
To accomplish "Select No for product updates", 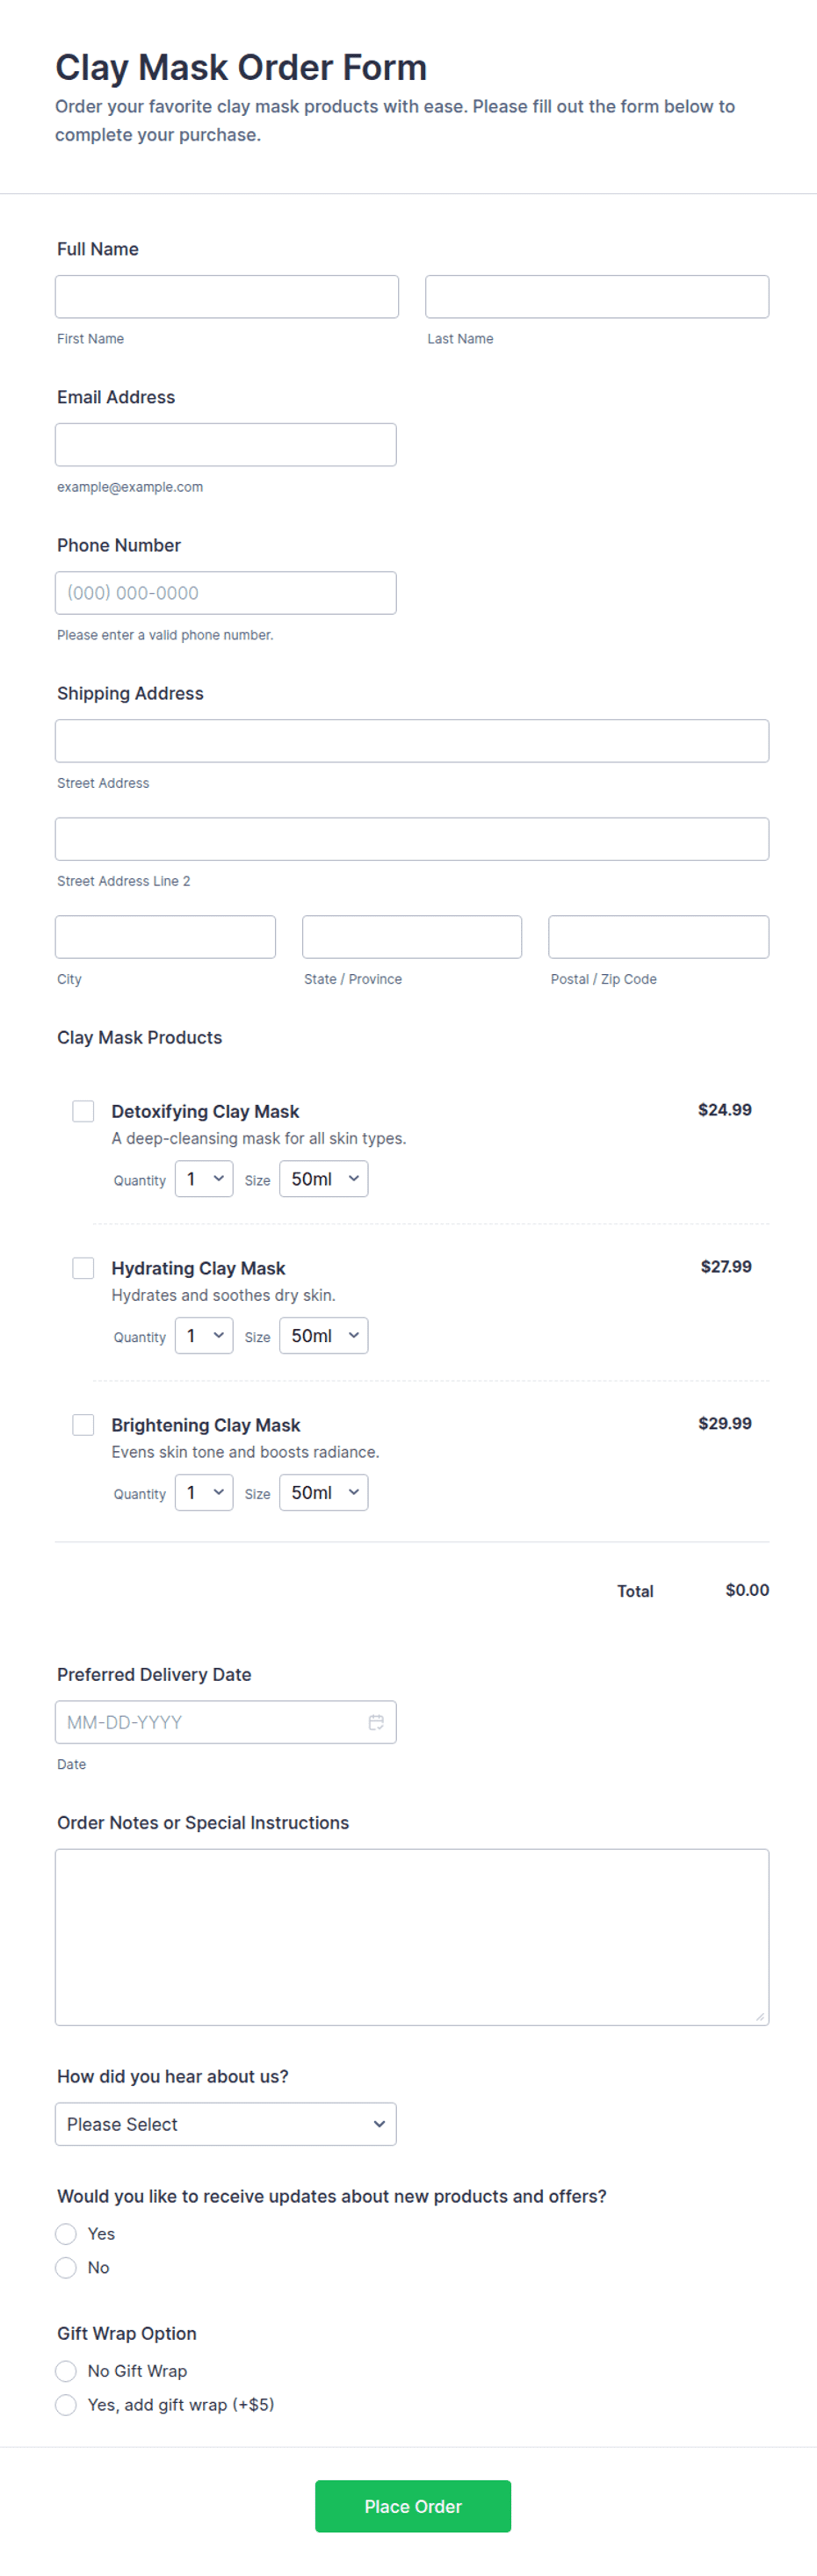I will click(x=66, y=2267).
